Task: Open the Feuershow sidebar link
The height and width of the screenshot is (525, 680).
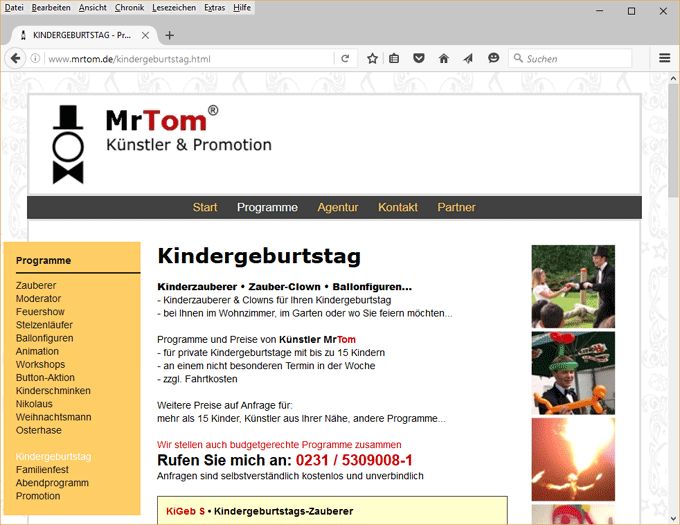Action: click(40, 312)
